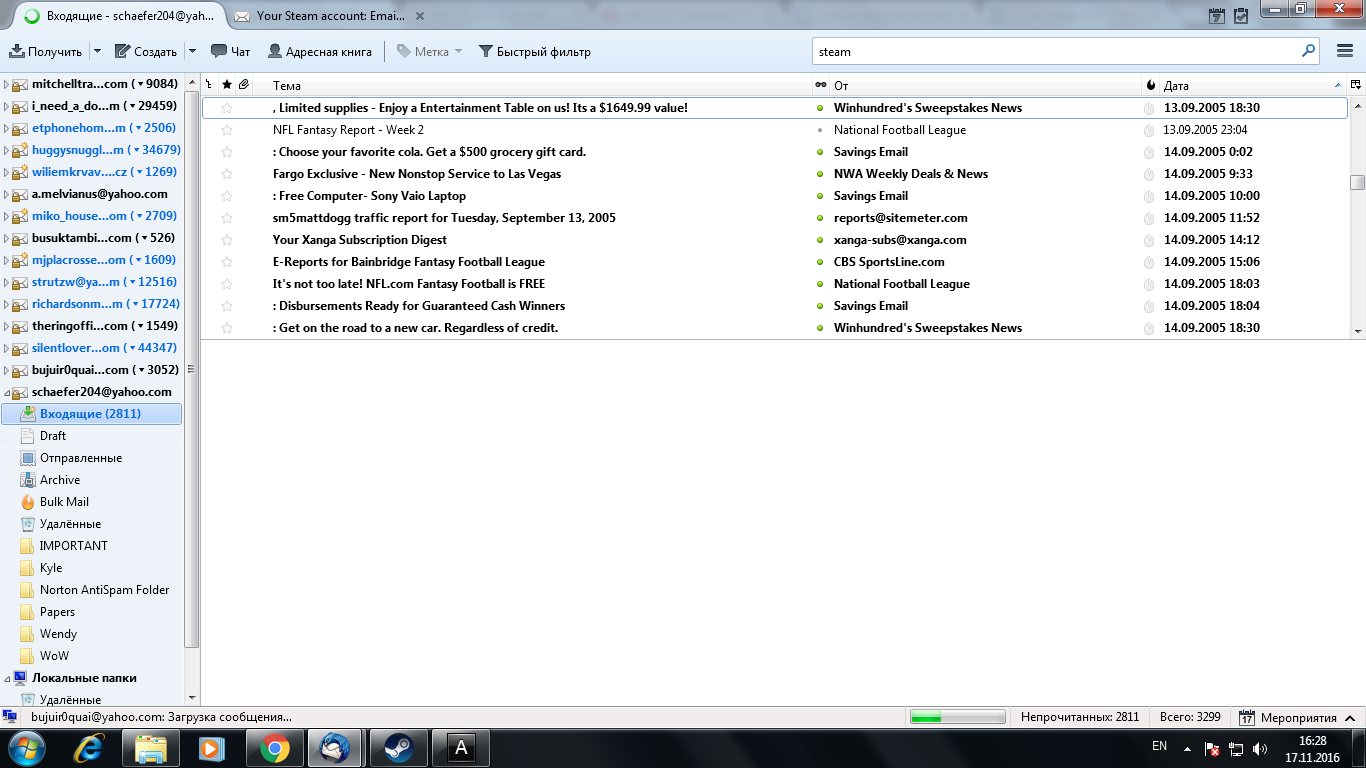Open the column picker in the message list header
Image resolution: width=1366 pixels, height=768 pixels.
tap(1356, 85)
